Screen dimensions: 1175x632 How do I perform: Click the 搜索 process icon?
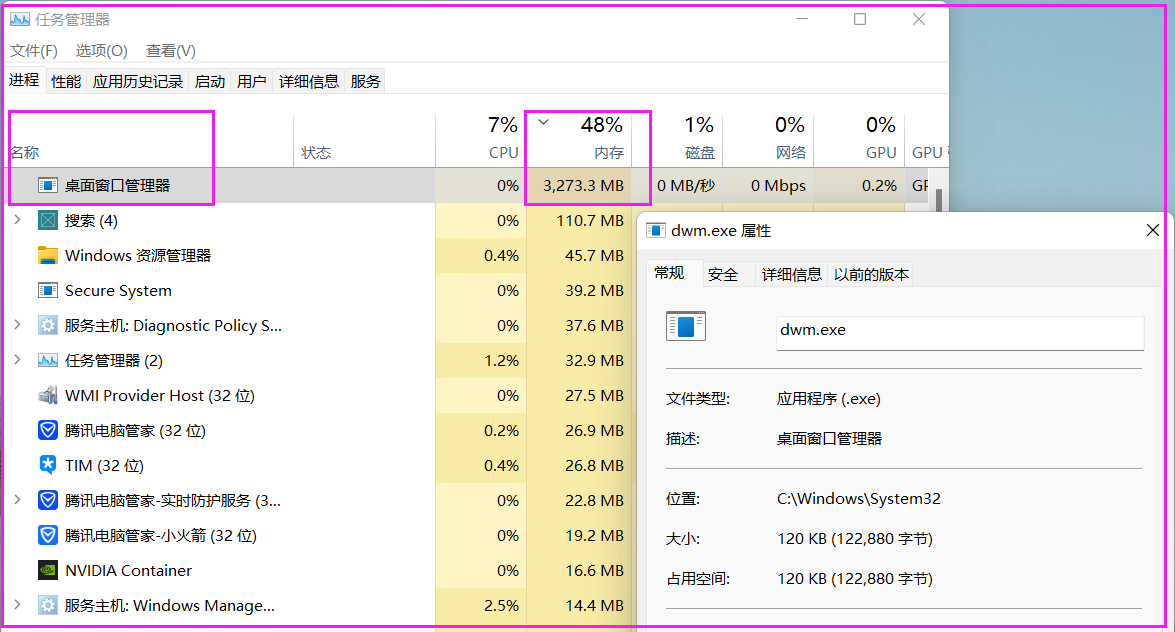47,220
